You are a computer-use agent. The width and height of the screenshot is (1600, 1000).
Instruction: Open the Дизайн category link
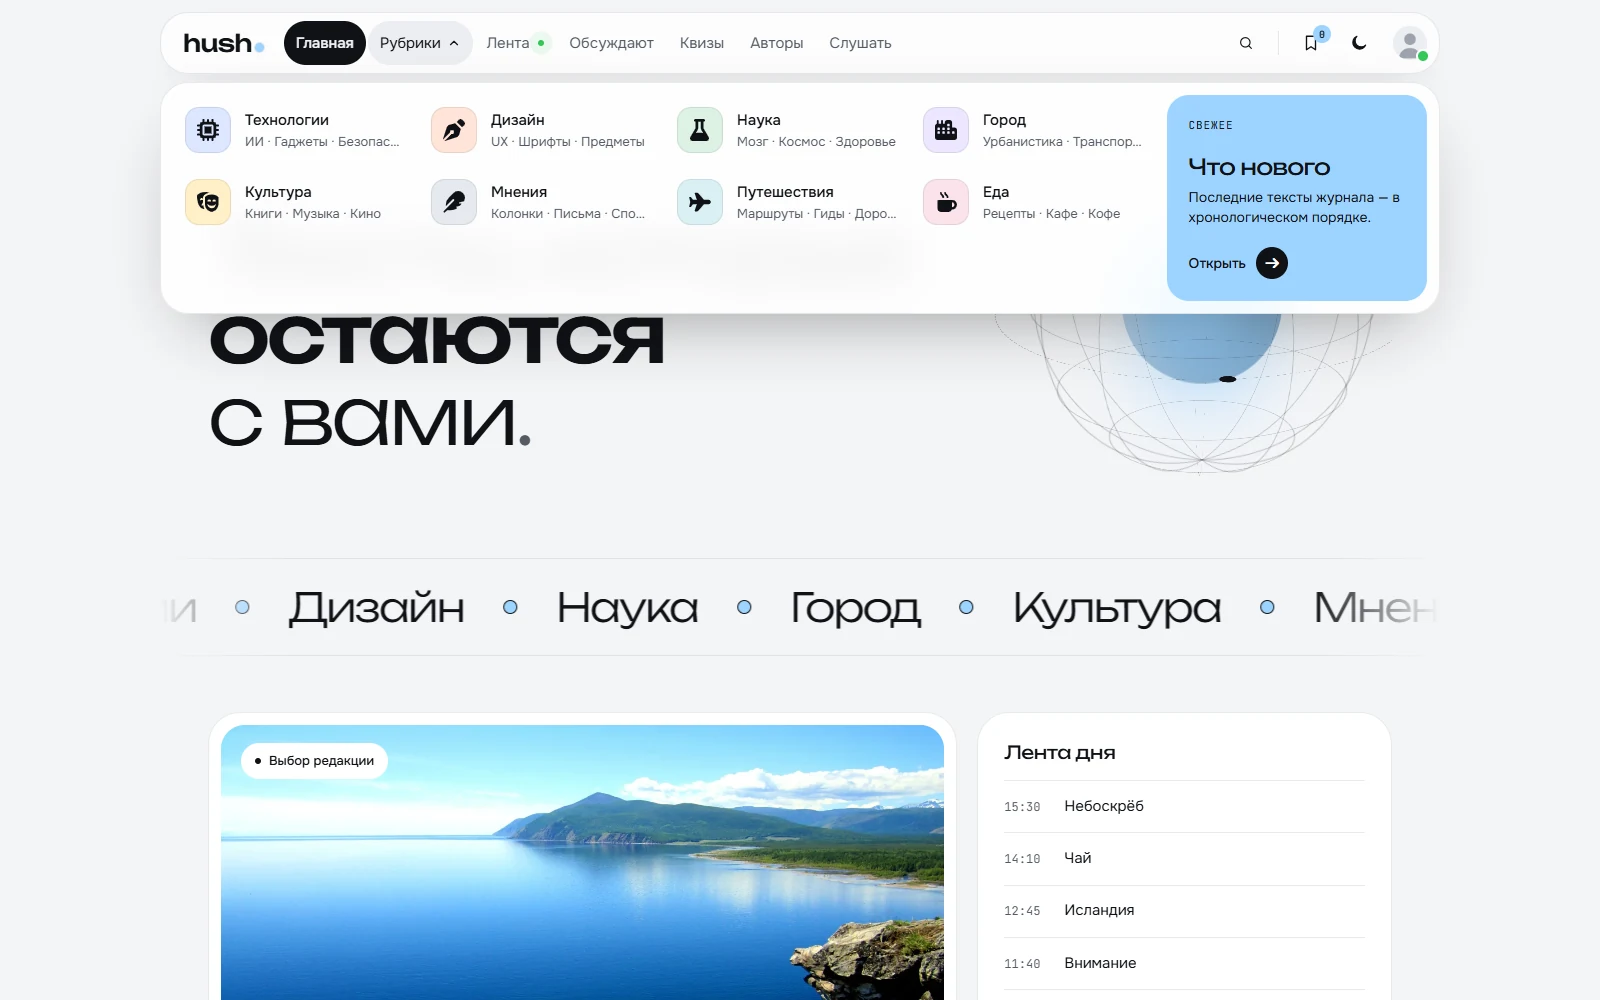click(540, 130)
